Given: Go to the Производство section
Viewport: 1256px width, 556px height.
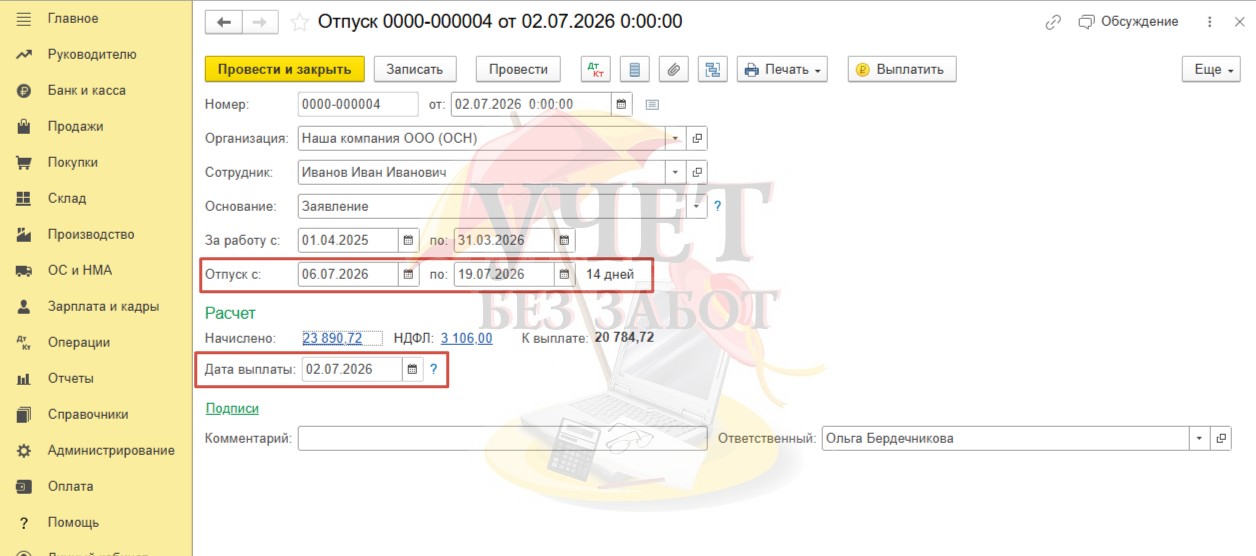Looking at the screenshot, I should 91,235.
